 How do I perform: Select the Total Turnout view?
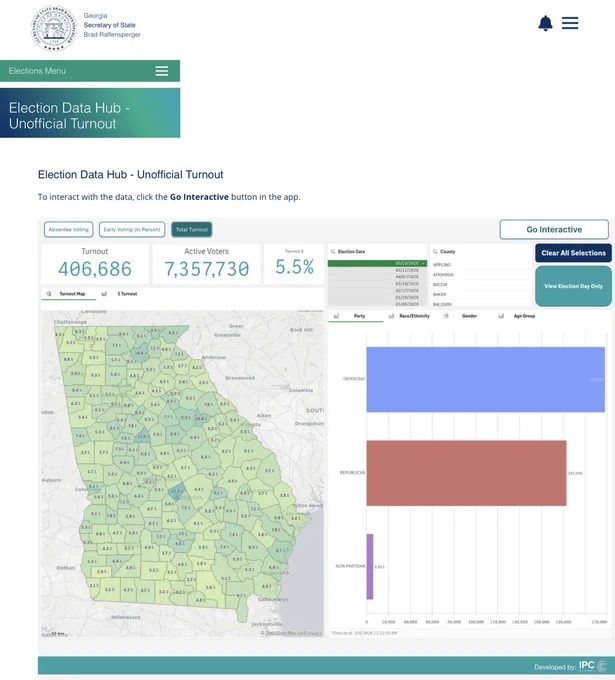pyautogui.click(x=192, y=229)
